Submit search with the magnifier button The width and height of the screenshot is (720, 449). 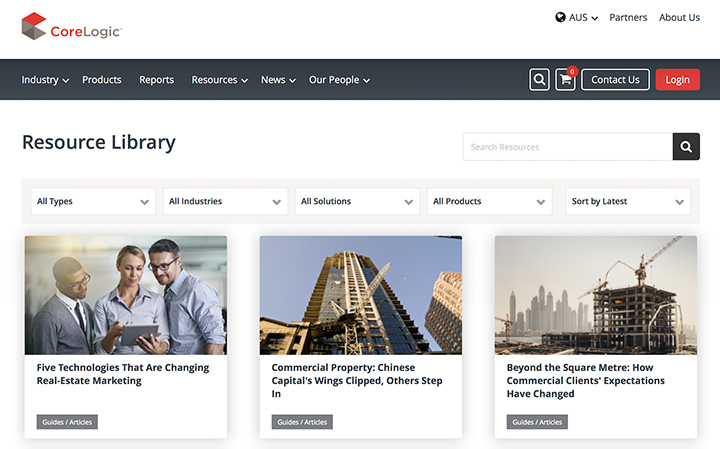686,147
